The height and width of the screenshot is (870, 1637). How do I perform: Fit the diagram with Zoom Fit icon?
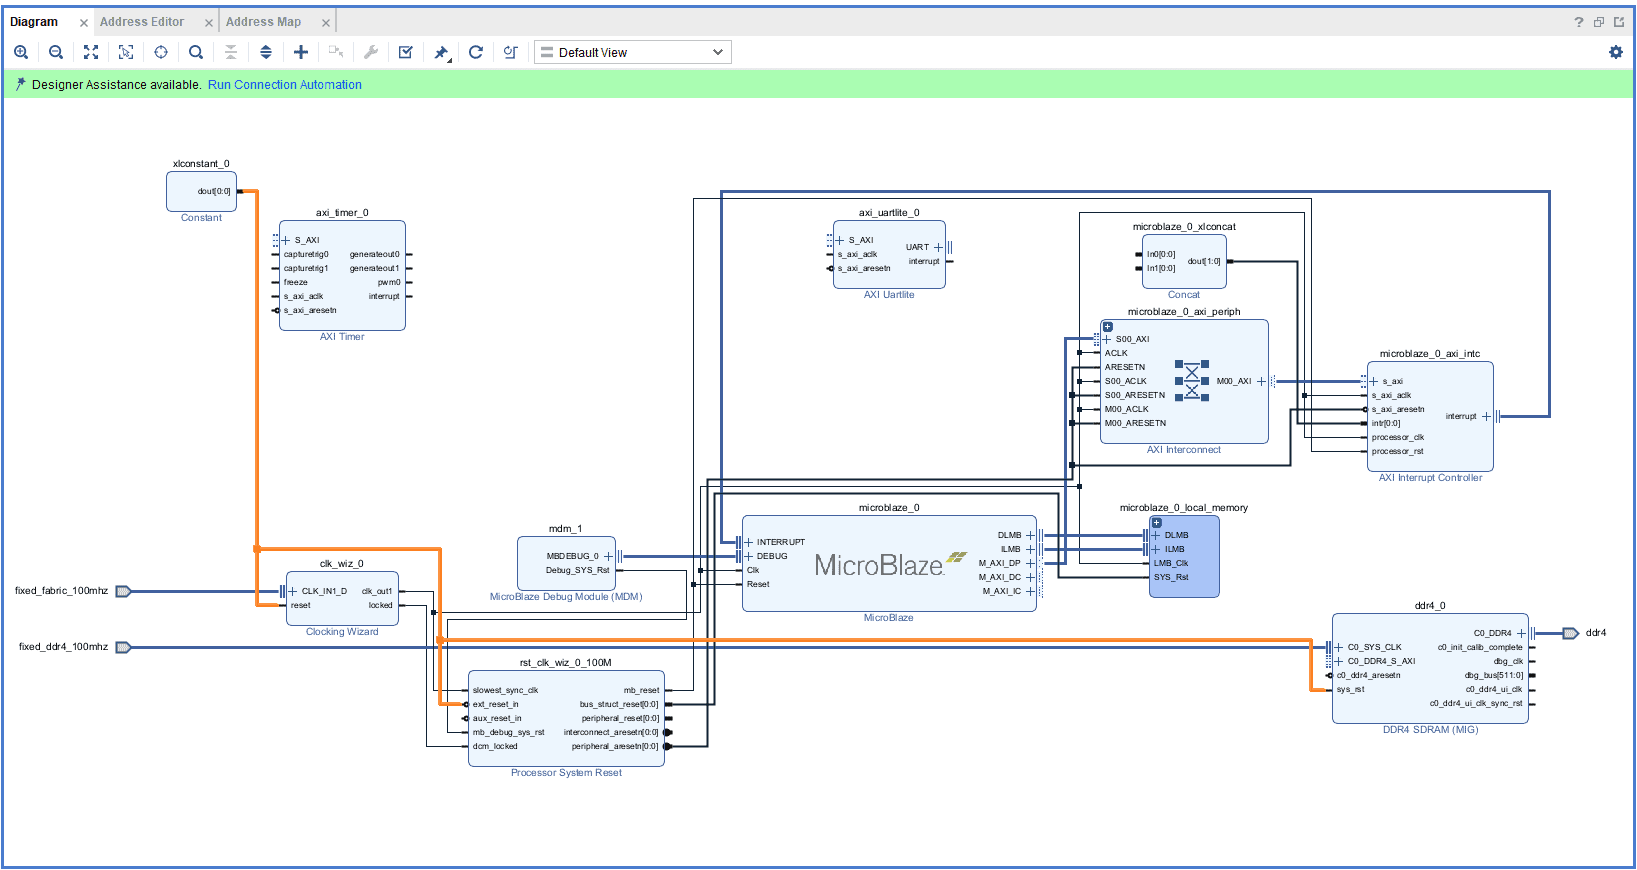pyautogui.click(x=91, y=52)
